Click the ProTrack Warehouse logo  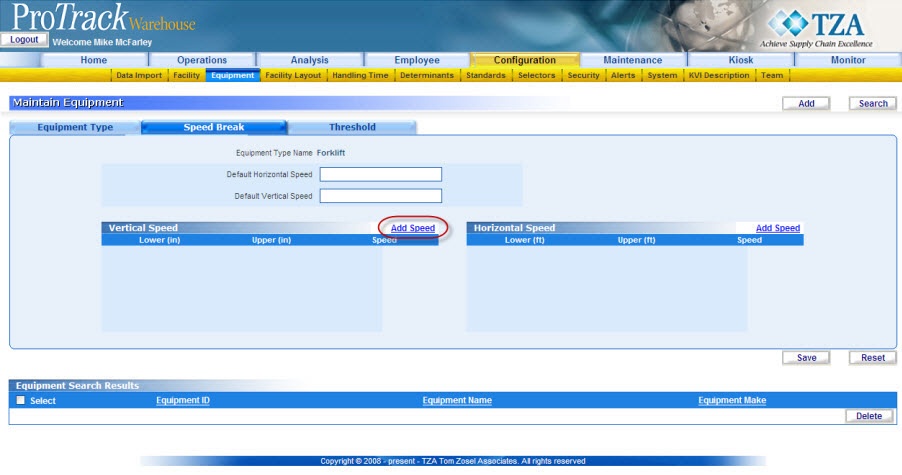click(104, 17)
